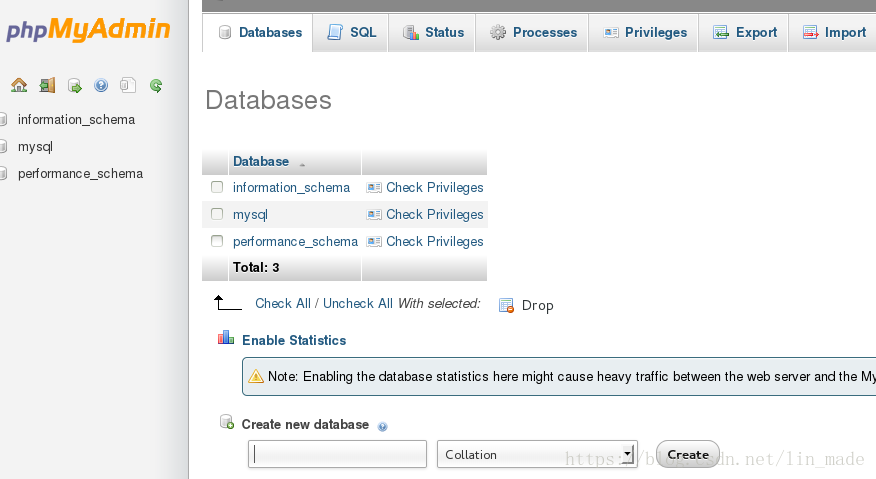
Task: Reload navigation frame green icon
Action: tap(156, 86)
